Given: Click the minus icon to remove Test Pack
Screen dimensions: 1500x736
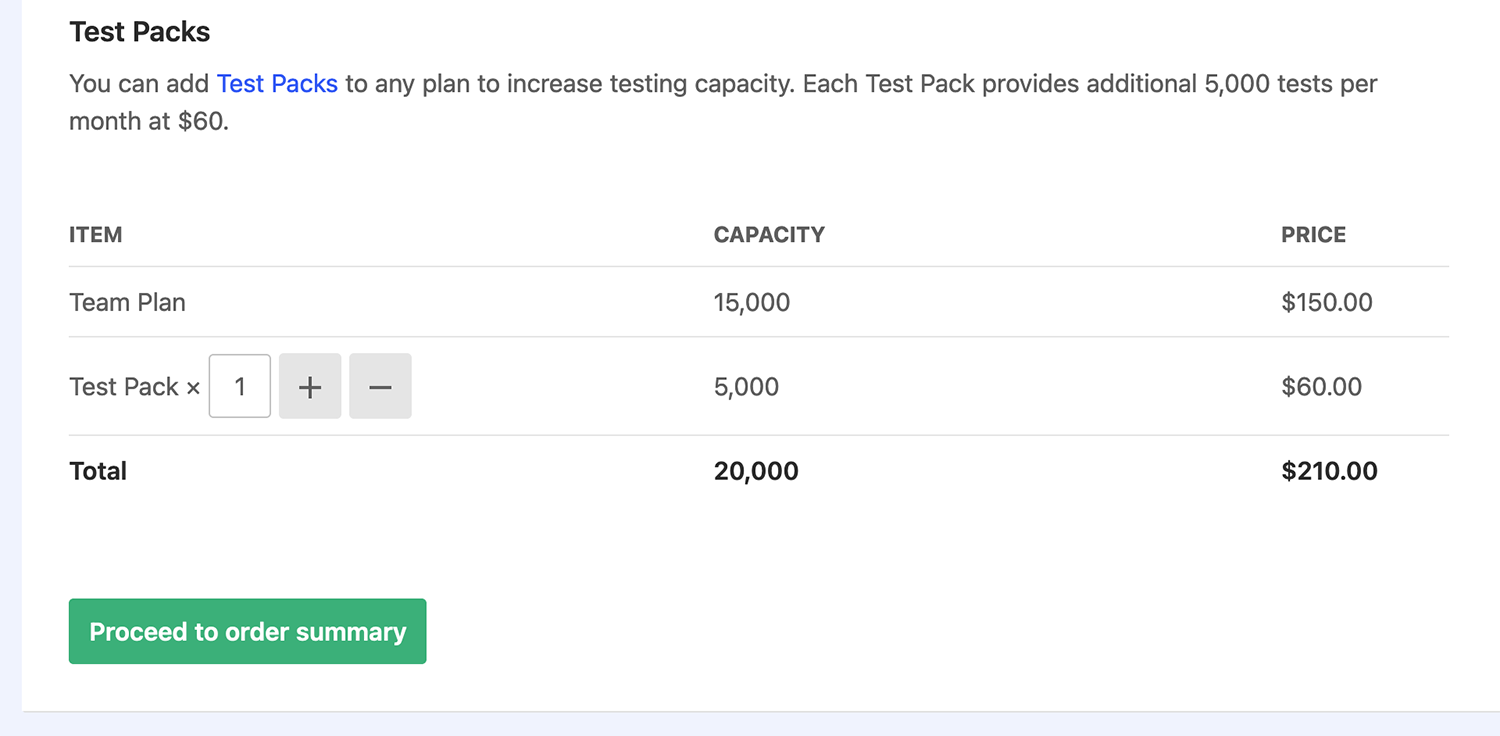Looking at the screenshot, I should 380,386.
